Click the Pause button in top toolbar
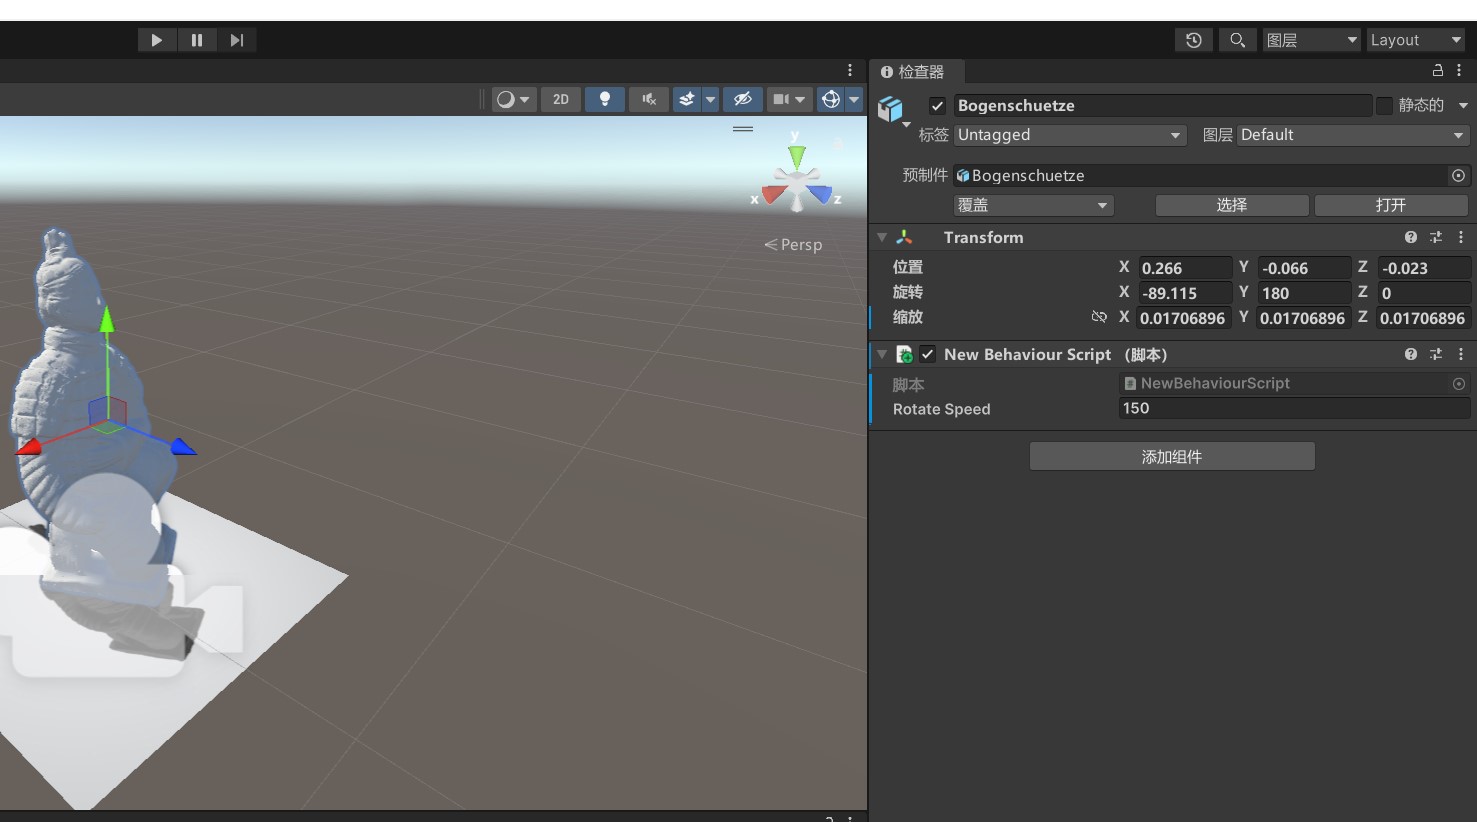1477x822 pixels. pyautogui.click(x=197, y=40)
